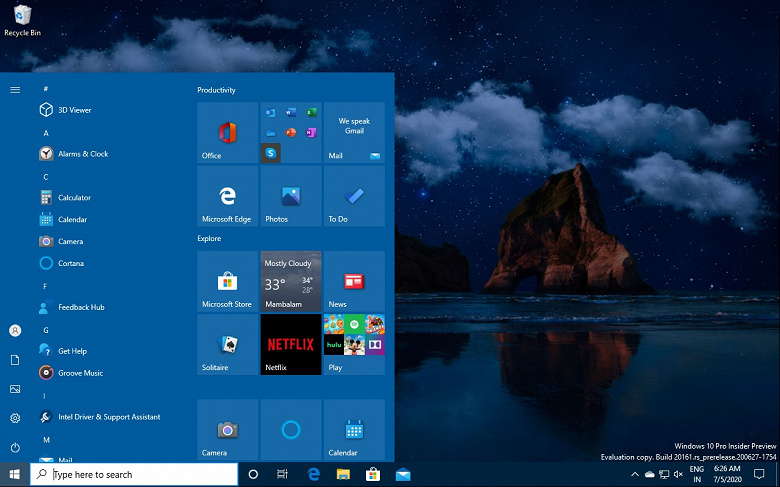Select Feedback Hub from the app list

(81, 307)
